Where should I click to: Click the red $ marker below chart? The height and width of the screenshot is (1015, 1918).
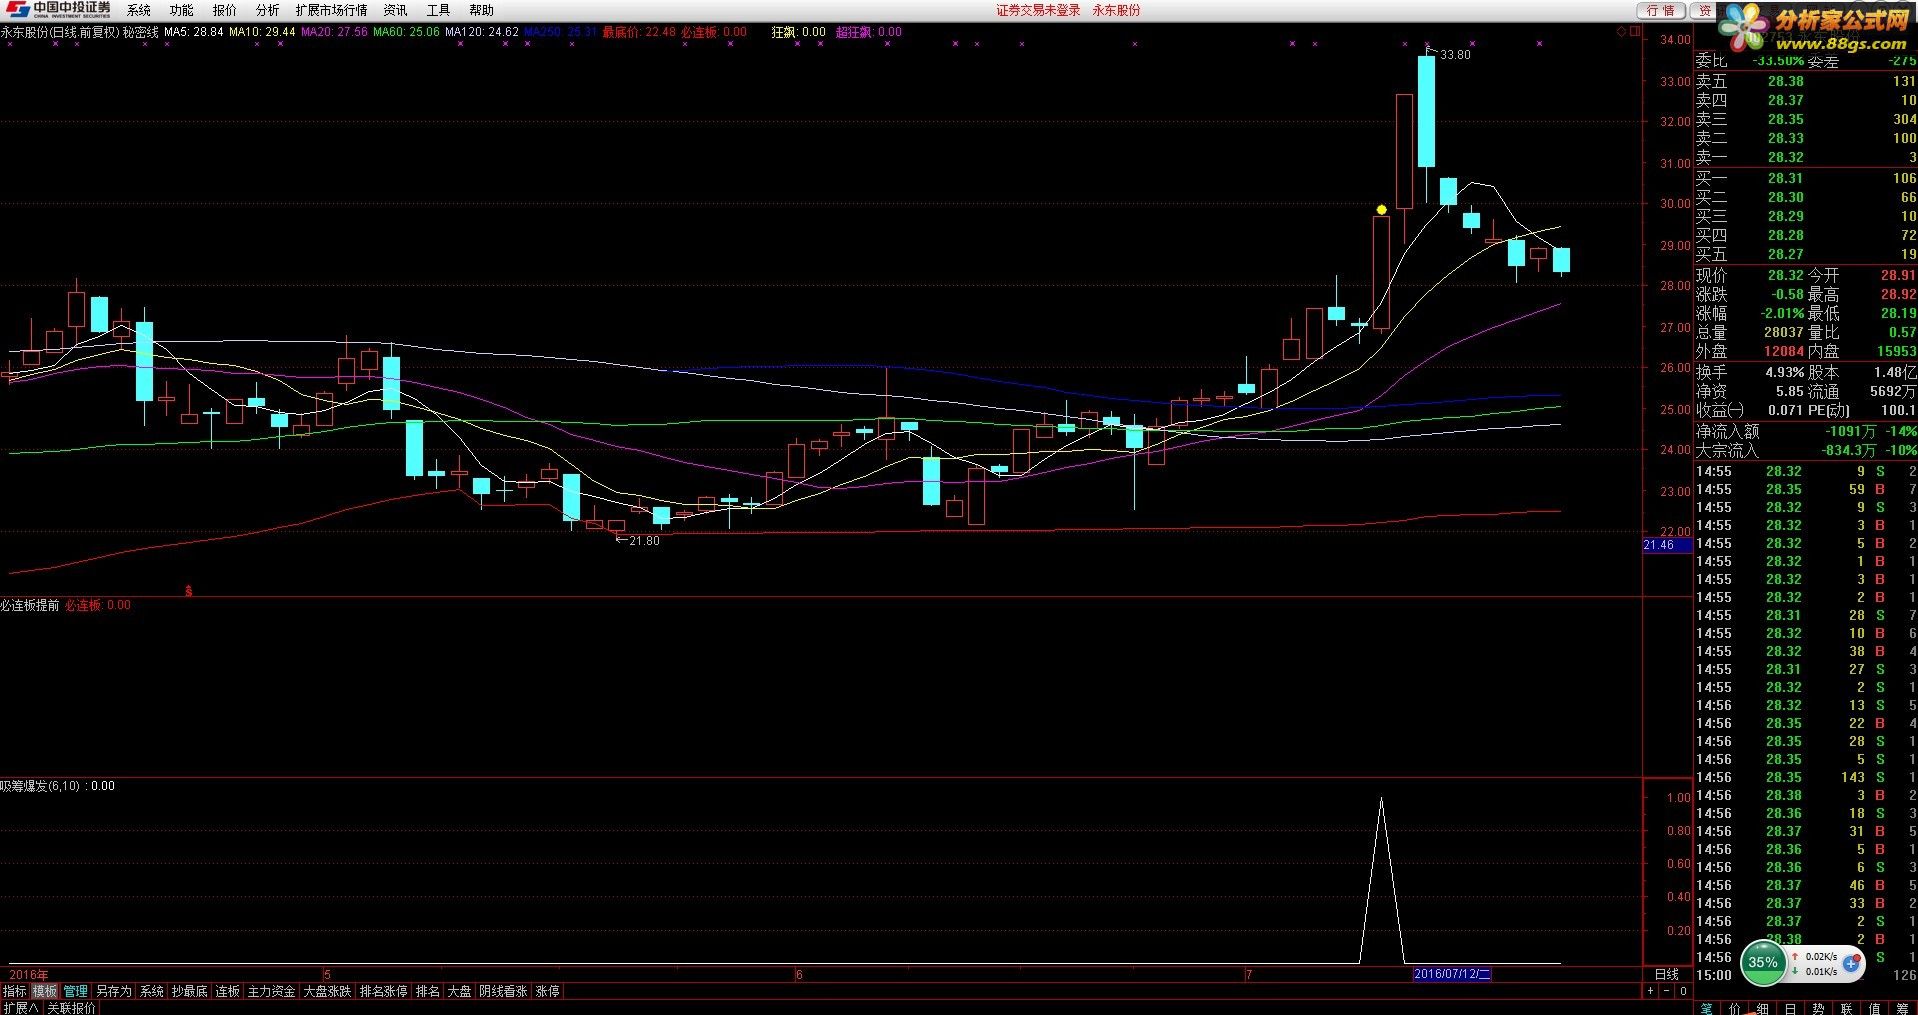point(188,591)
